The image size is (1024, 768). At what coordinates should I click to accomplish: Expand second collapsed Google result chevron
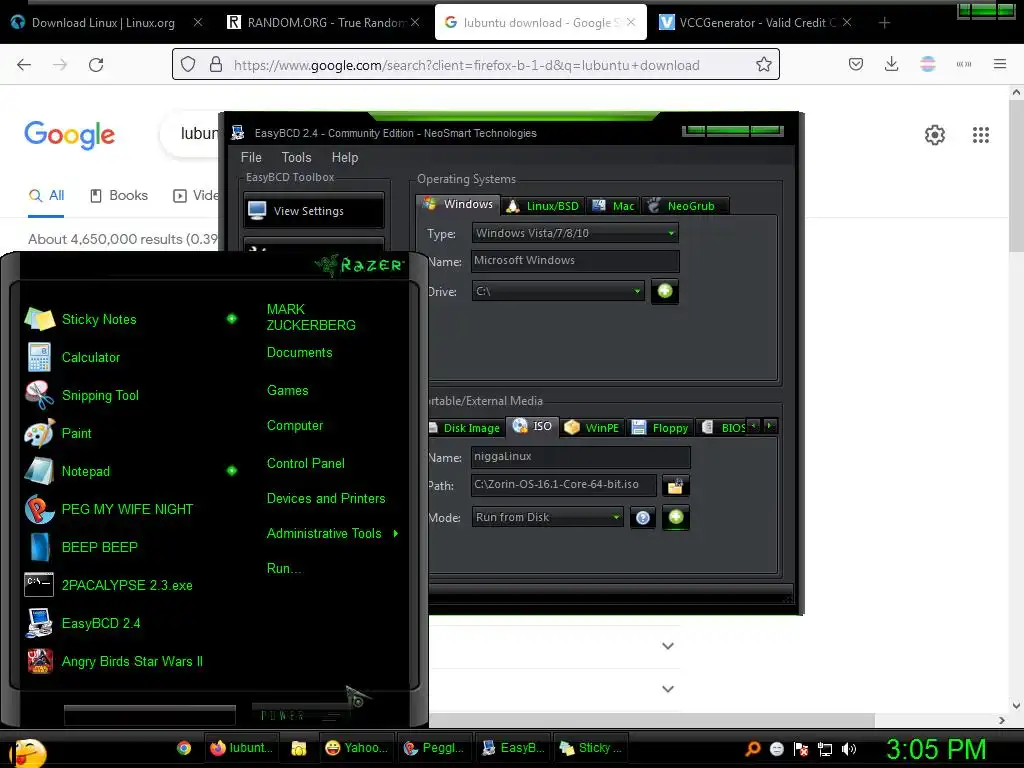click(667, 689)
